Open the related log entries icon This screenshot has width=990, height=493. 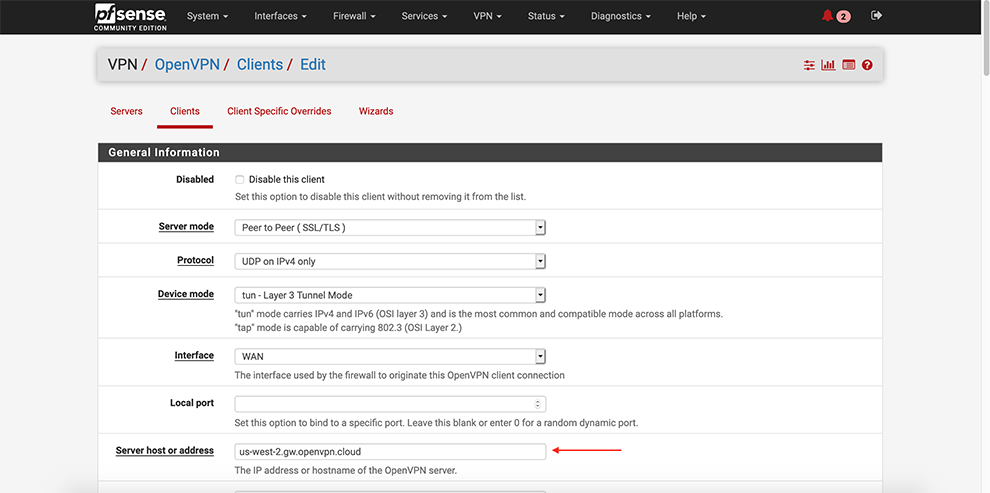click(848, 65)
